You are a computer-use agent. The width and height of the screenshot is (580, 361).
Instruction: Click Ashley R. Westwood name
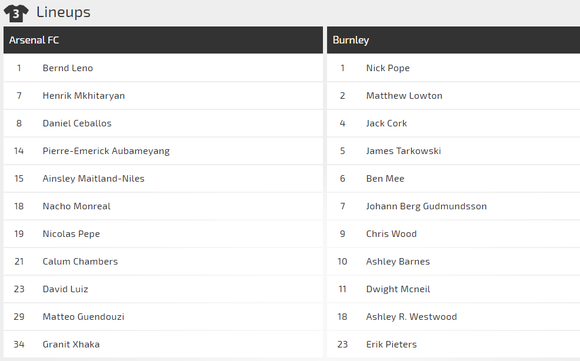(x=411, y=317)
